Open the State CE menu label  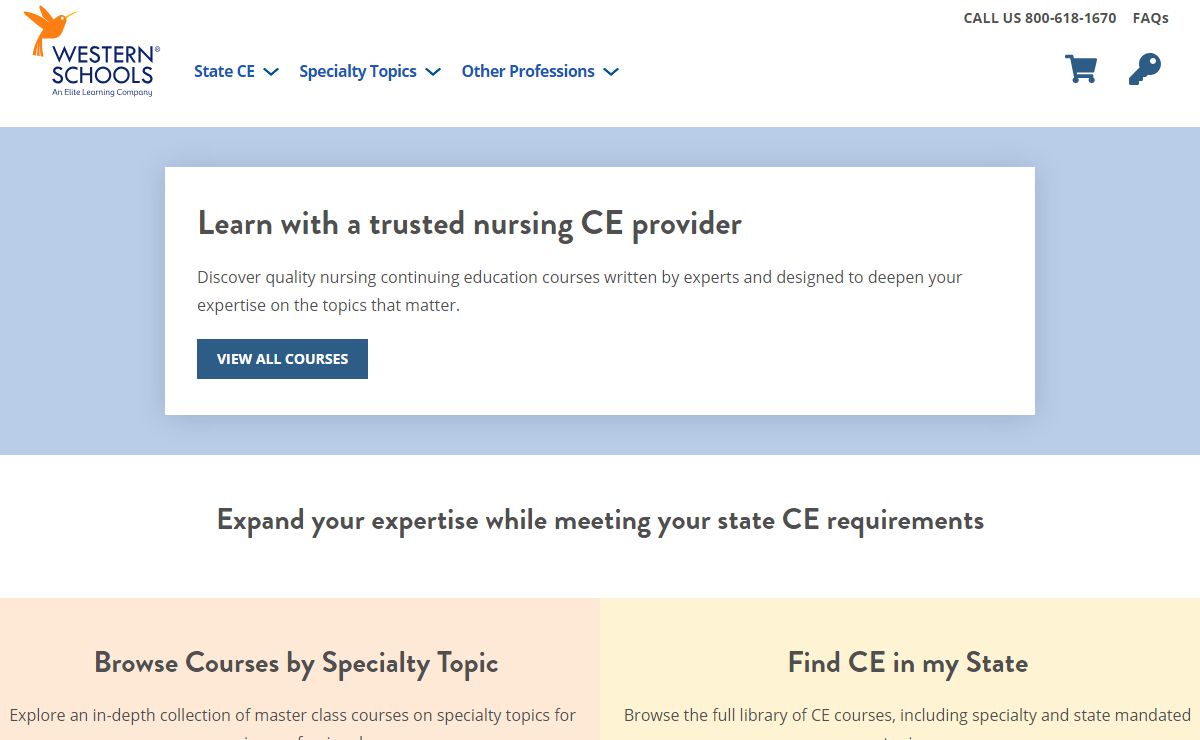pos(224,72)
